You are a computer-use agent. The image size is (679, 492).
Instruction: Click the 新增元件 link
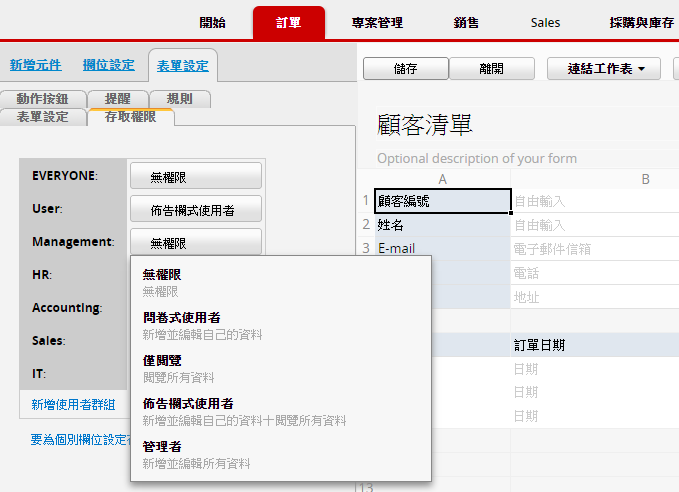(x=36, y=65)
